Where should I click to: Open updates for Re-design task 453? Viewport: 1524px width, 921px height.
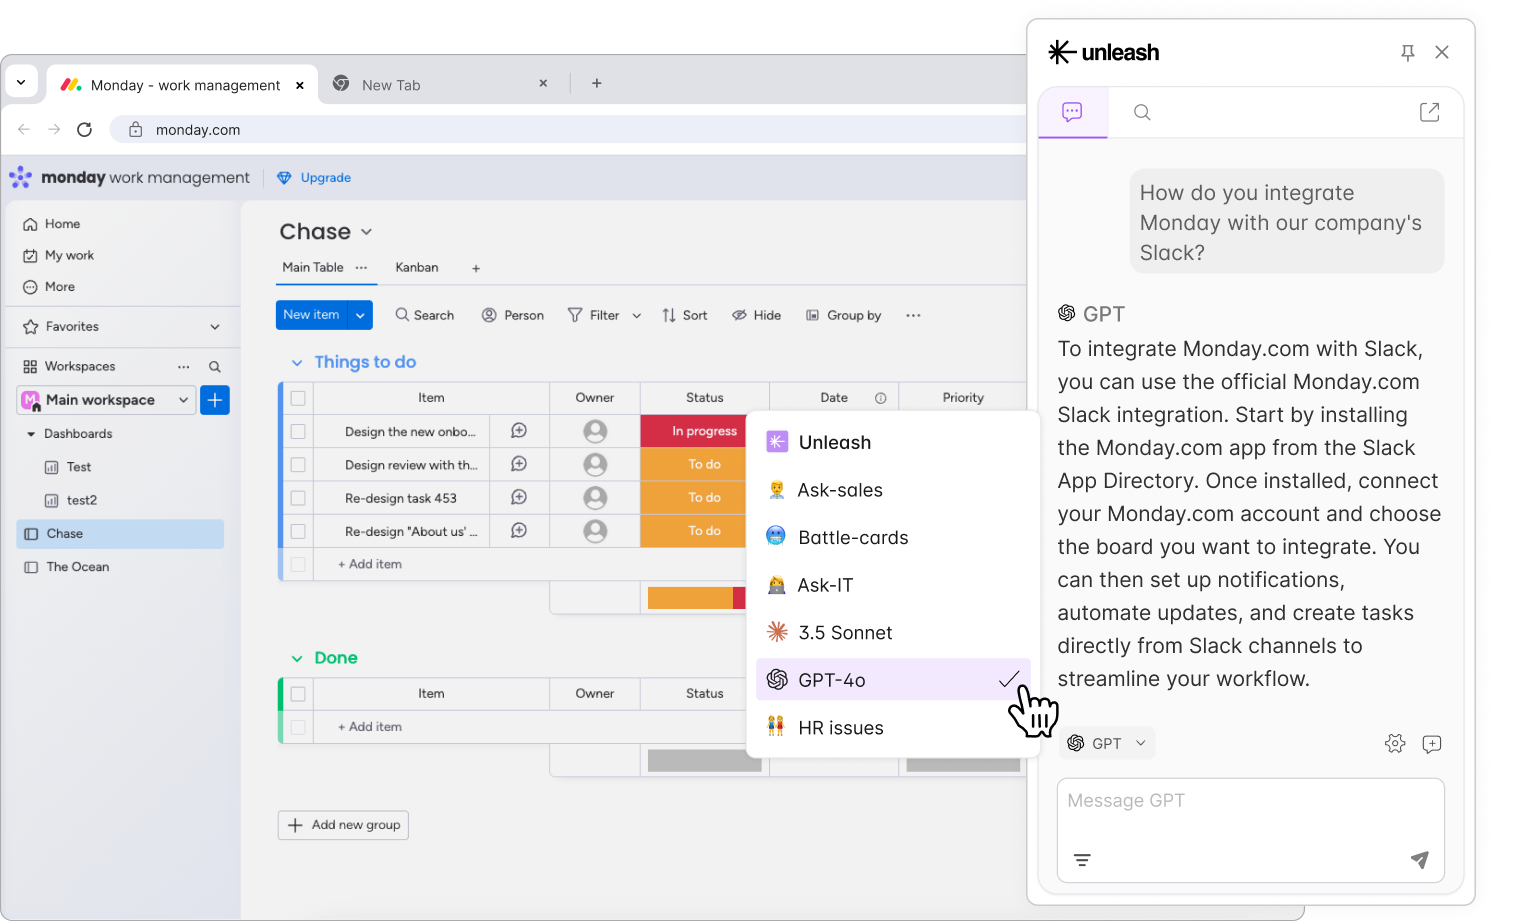click(519, 497)
